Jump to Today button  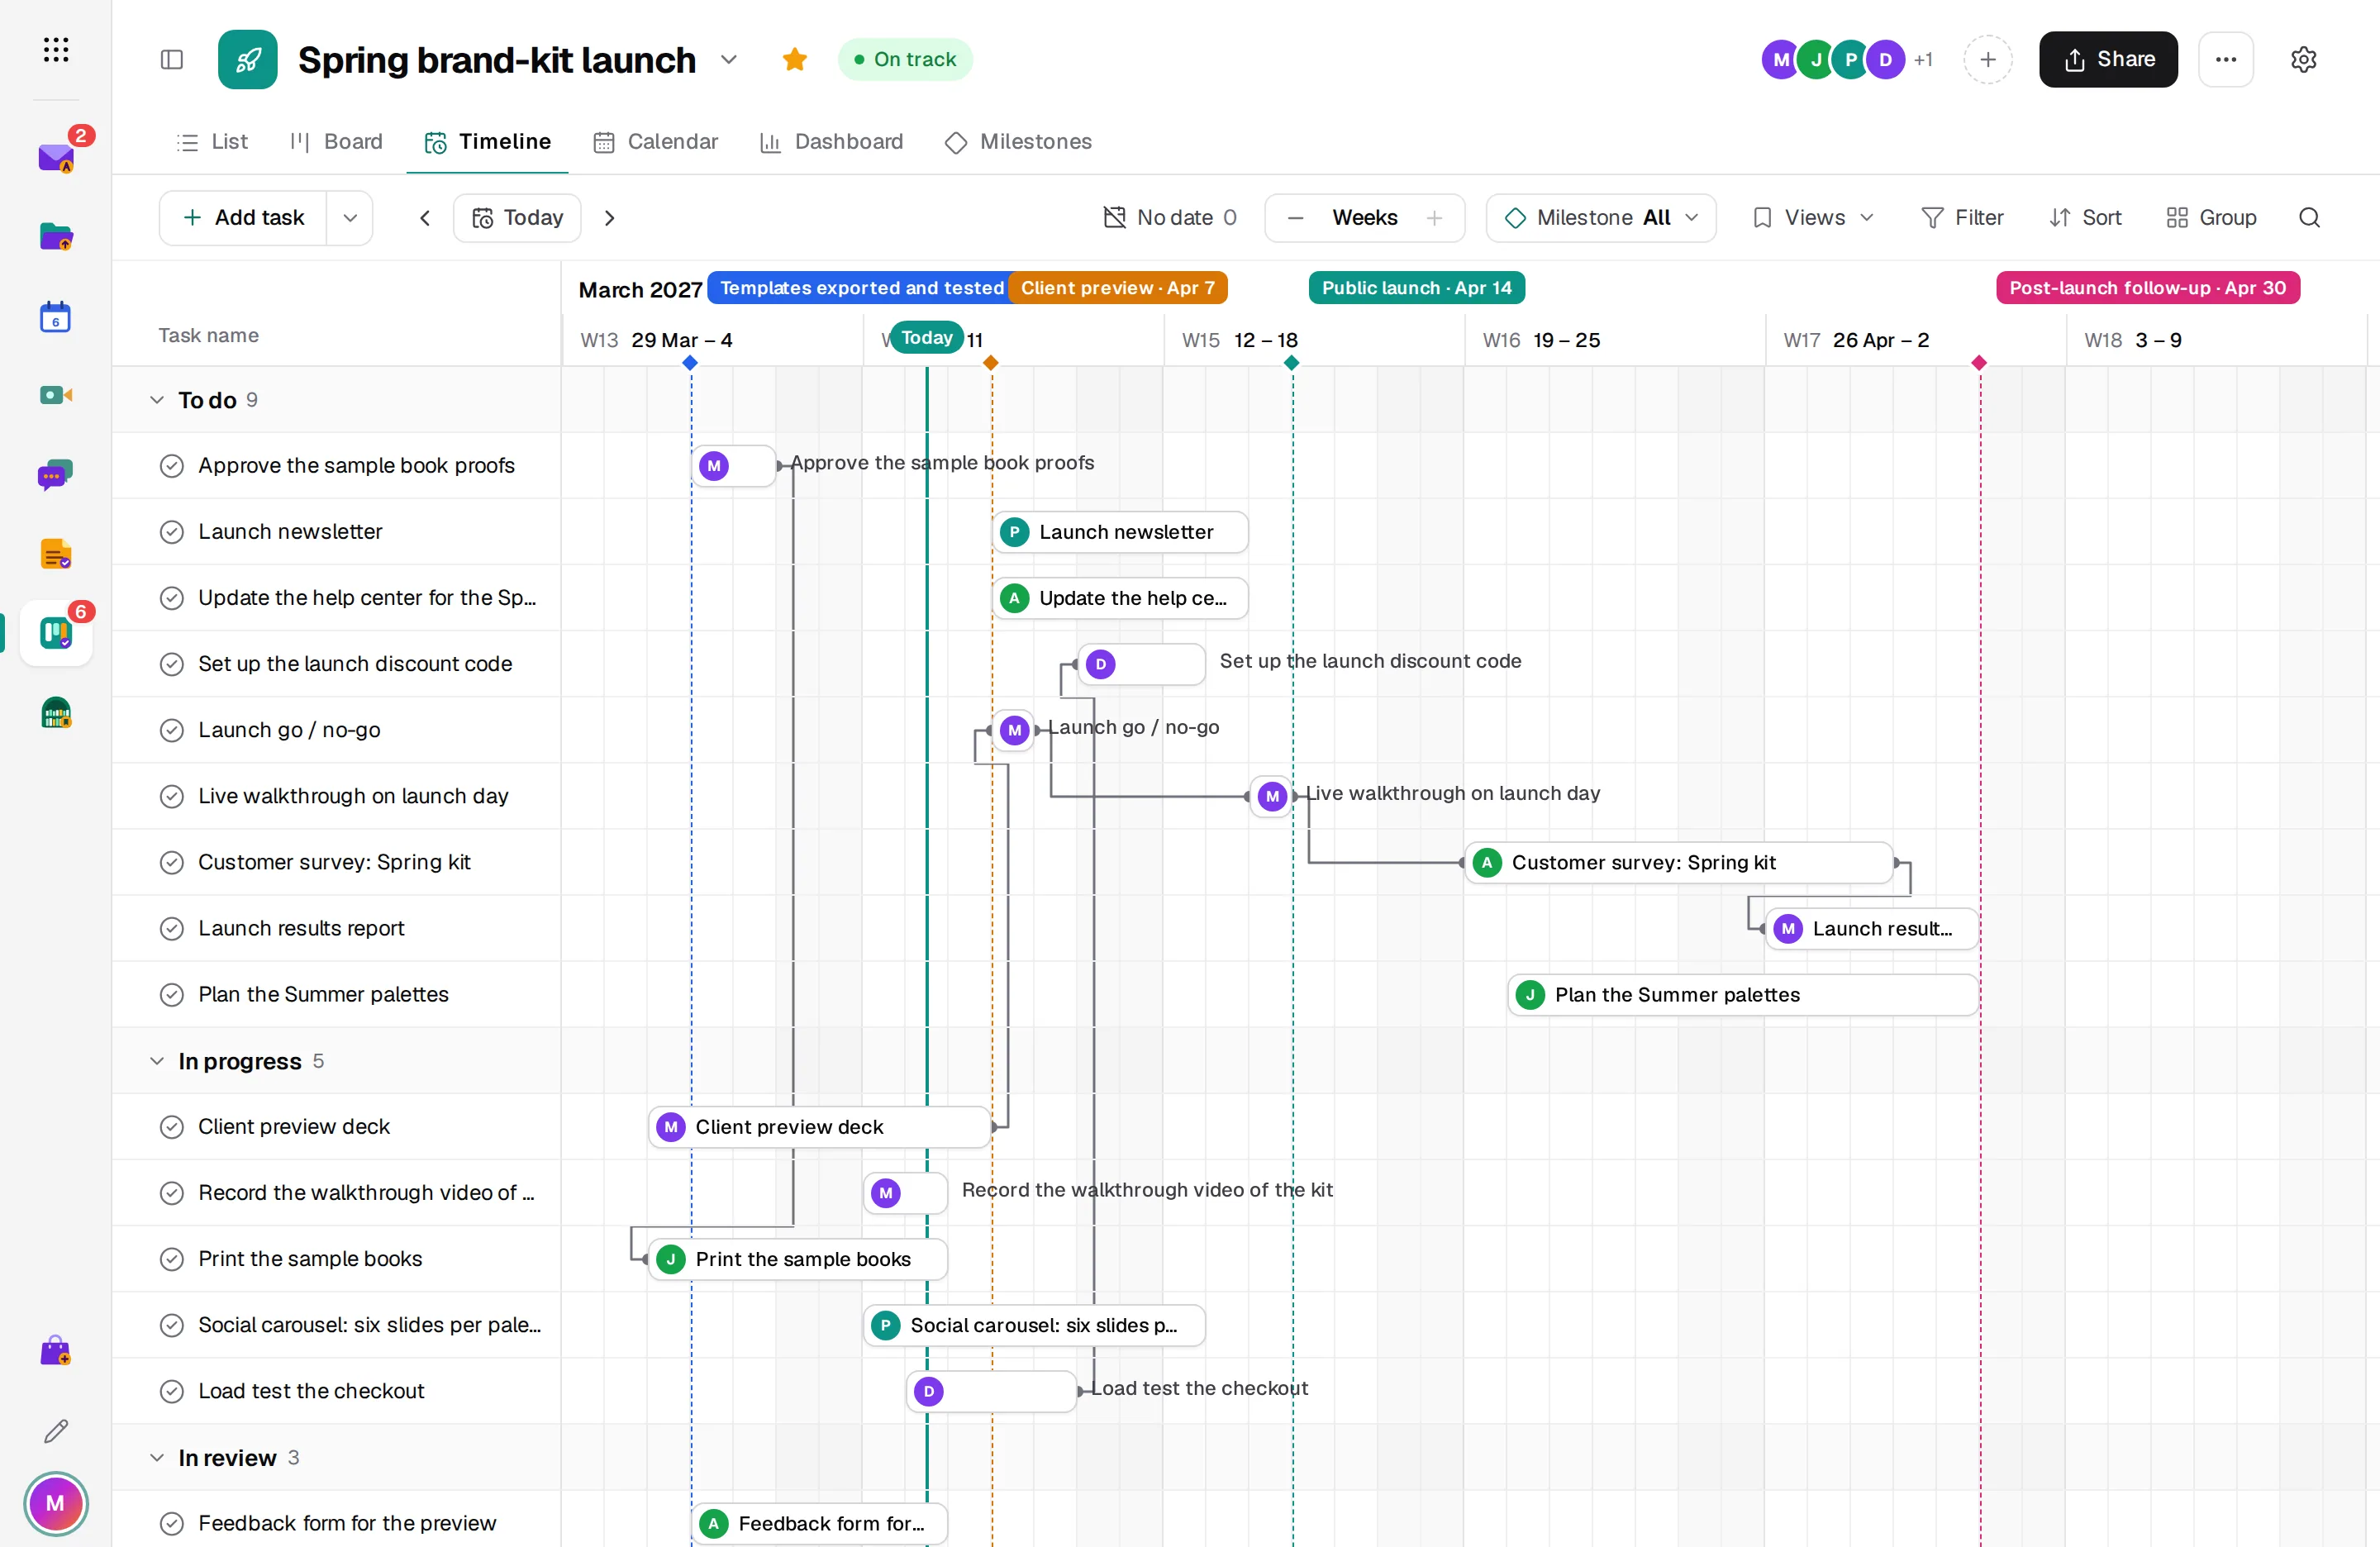coord(517,217)
